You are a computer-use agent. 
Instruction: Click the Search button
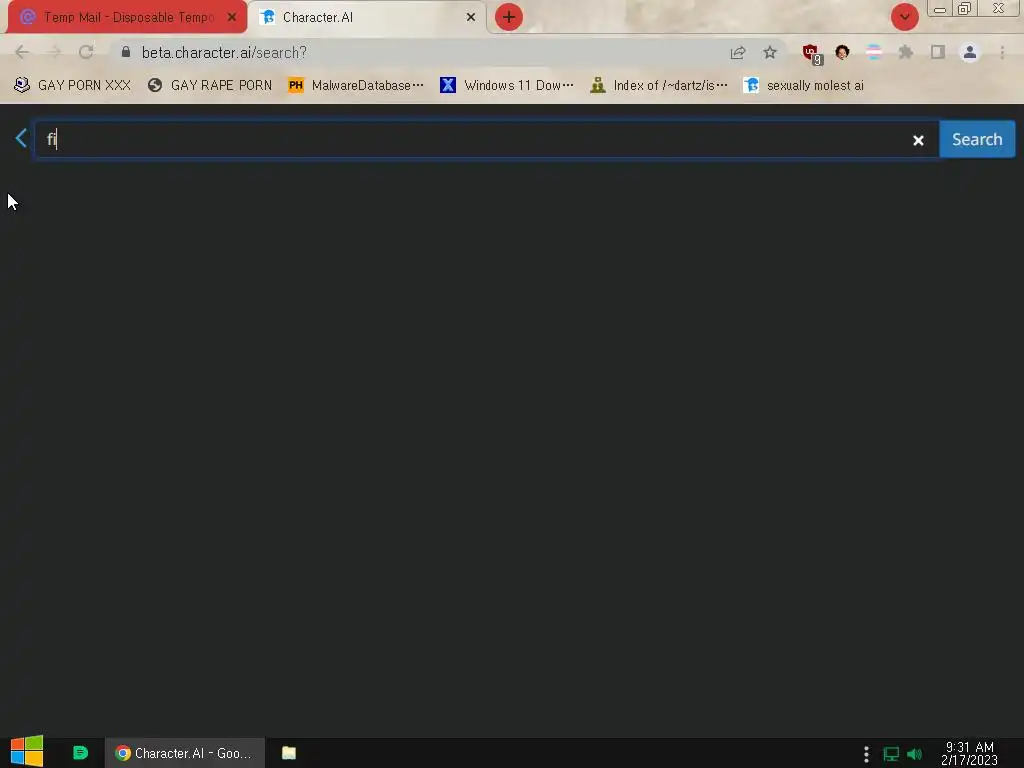pos(977,139)
